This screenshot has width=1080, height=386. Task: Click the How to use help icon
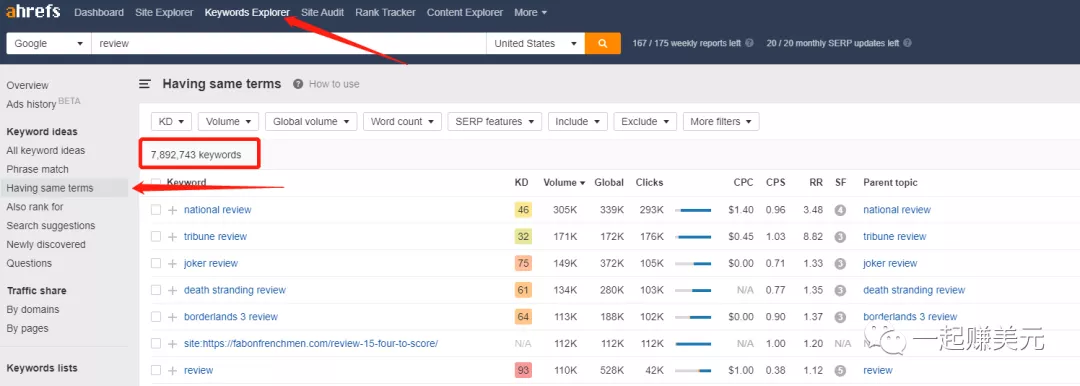[x=298, y=84]
